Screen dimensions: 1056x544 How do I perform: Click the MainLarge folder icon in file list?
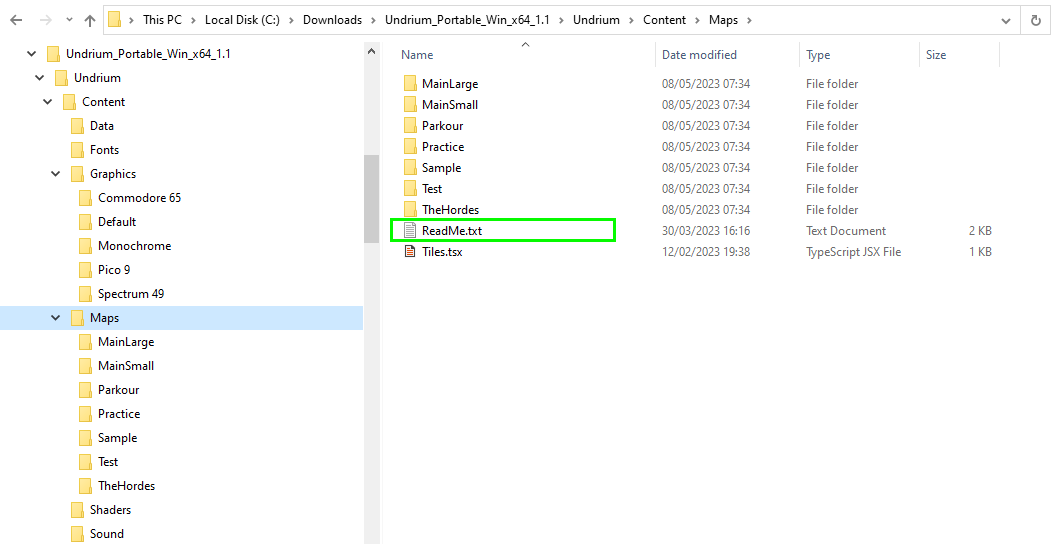pos(410,83)
